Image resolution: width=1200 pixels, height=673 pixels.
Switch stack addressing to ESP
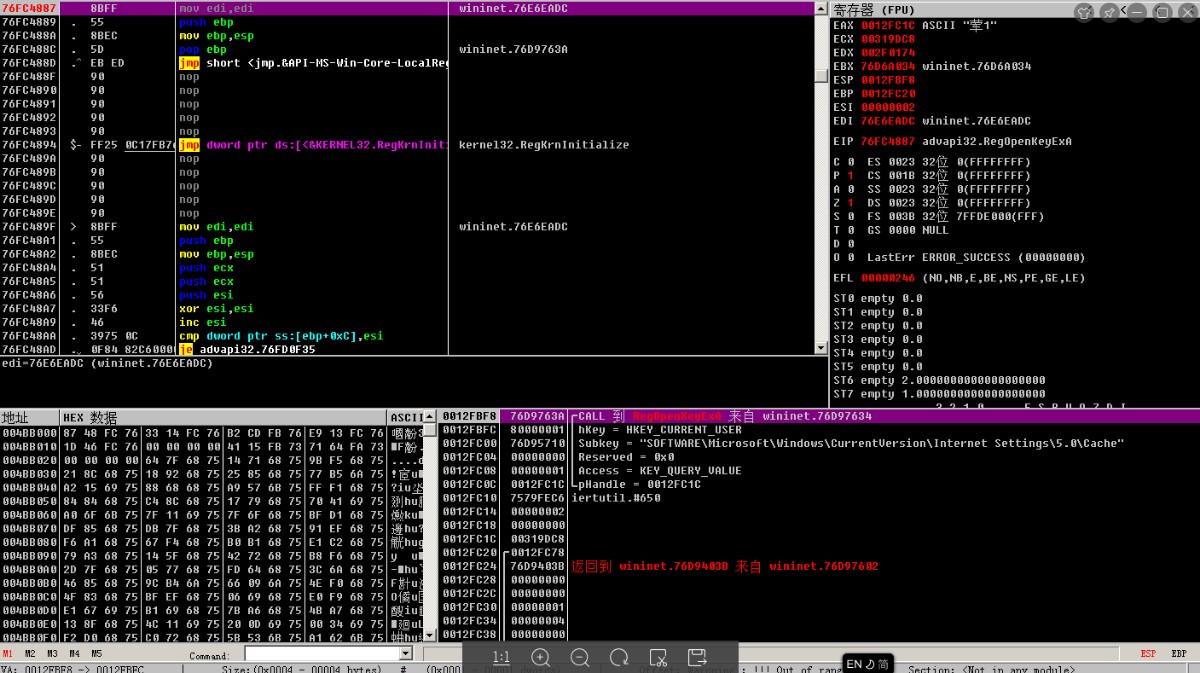1148,654
